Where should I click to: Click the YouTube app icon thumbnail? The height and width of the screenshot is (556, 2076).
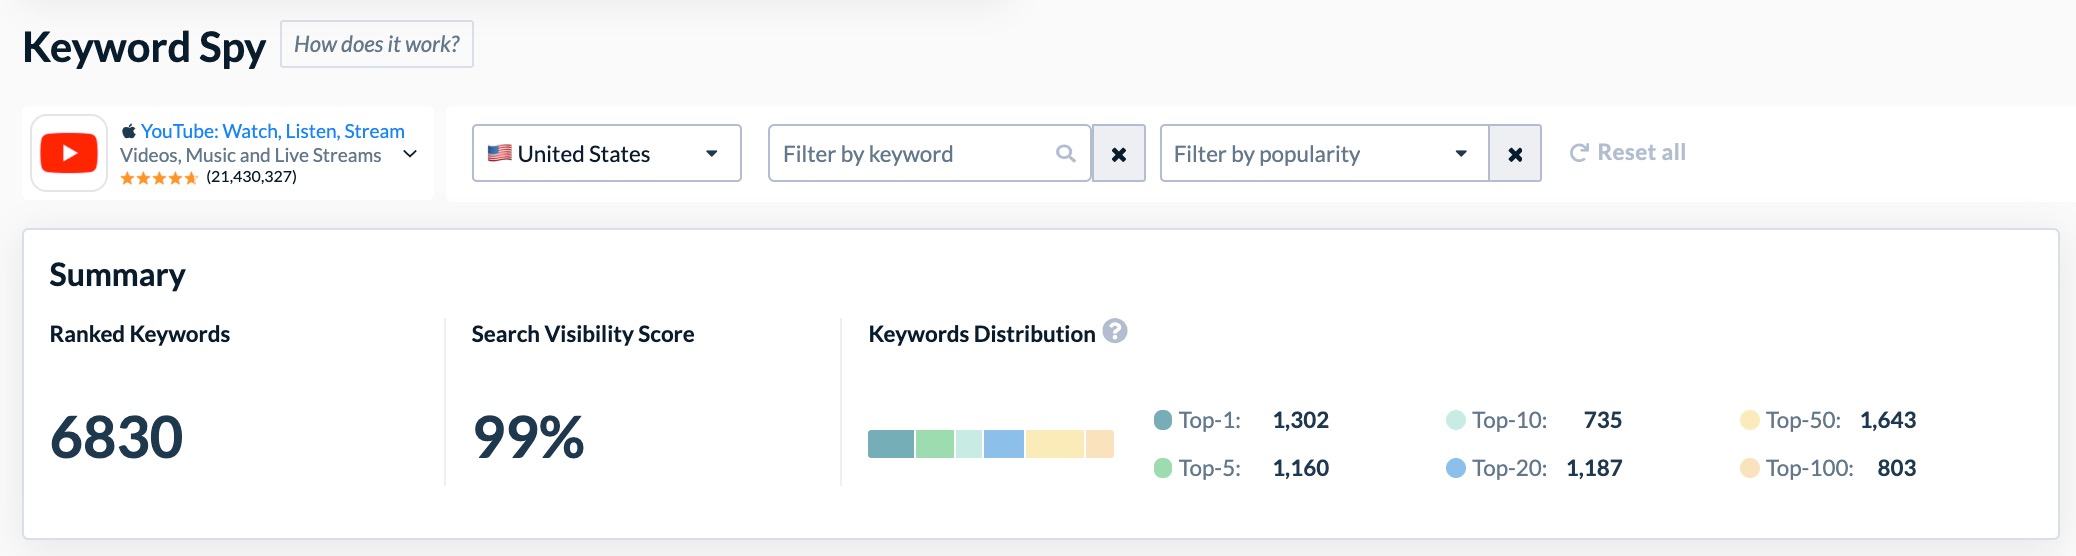click(69, 153)
